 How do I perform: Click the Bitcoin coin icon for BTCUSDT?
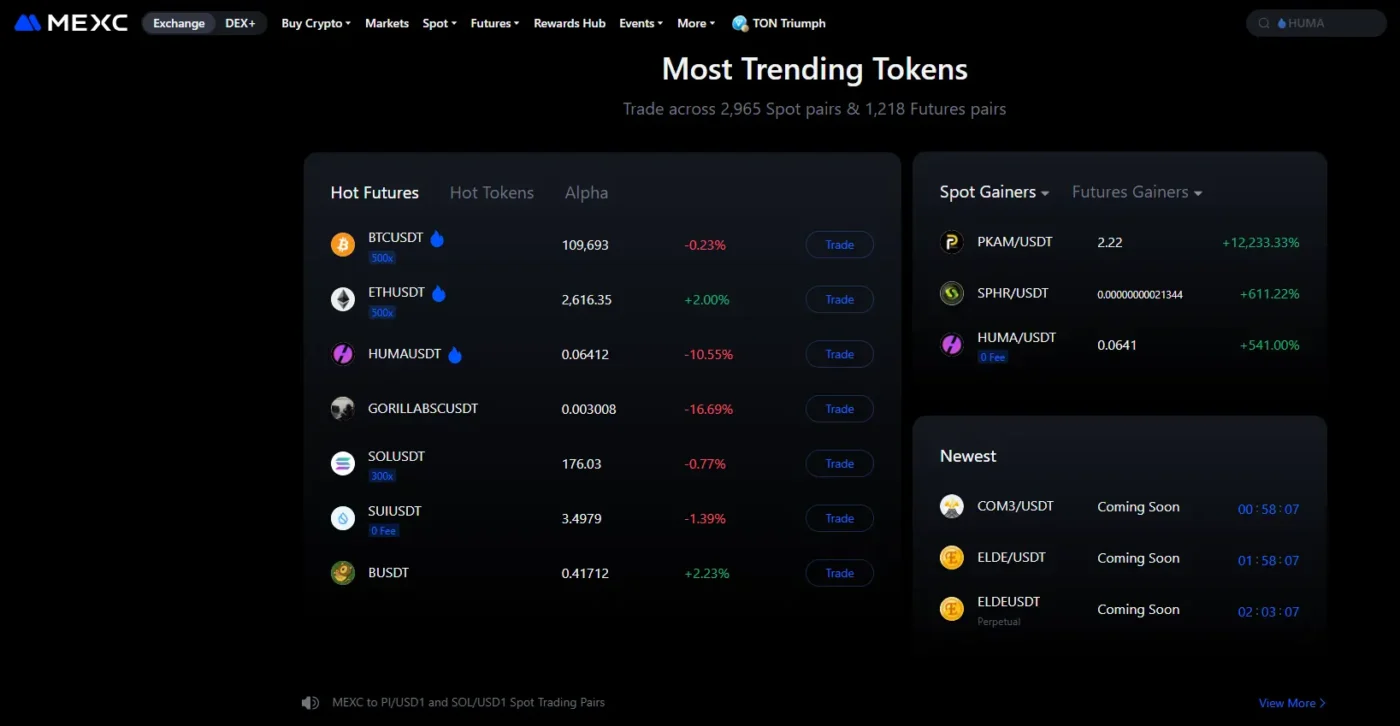pos(343,245)
